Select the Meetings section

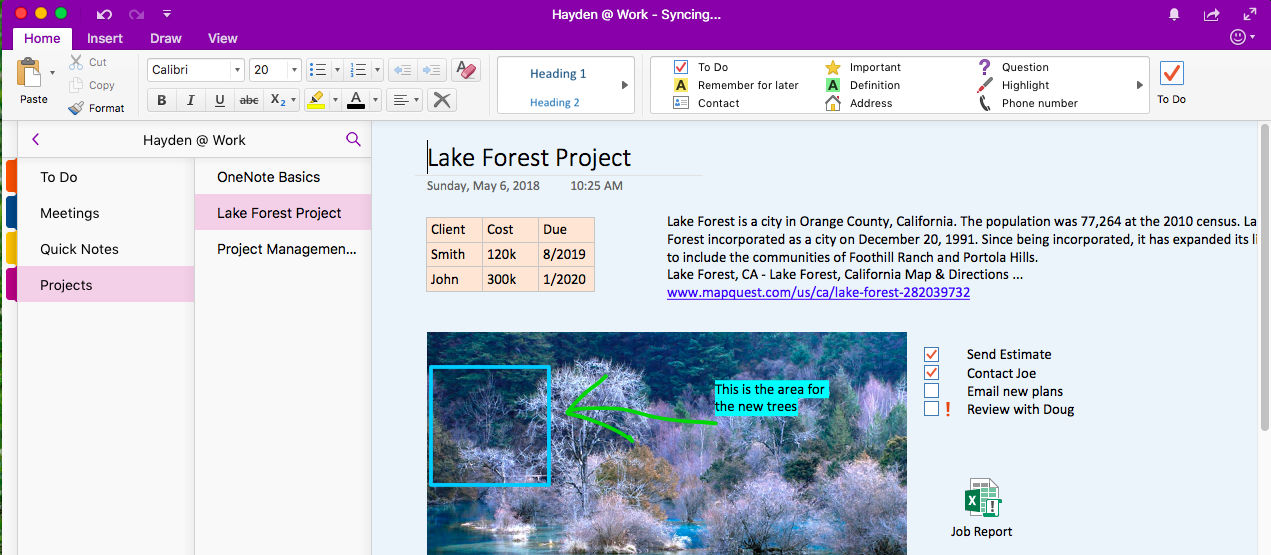click(70, 213)
